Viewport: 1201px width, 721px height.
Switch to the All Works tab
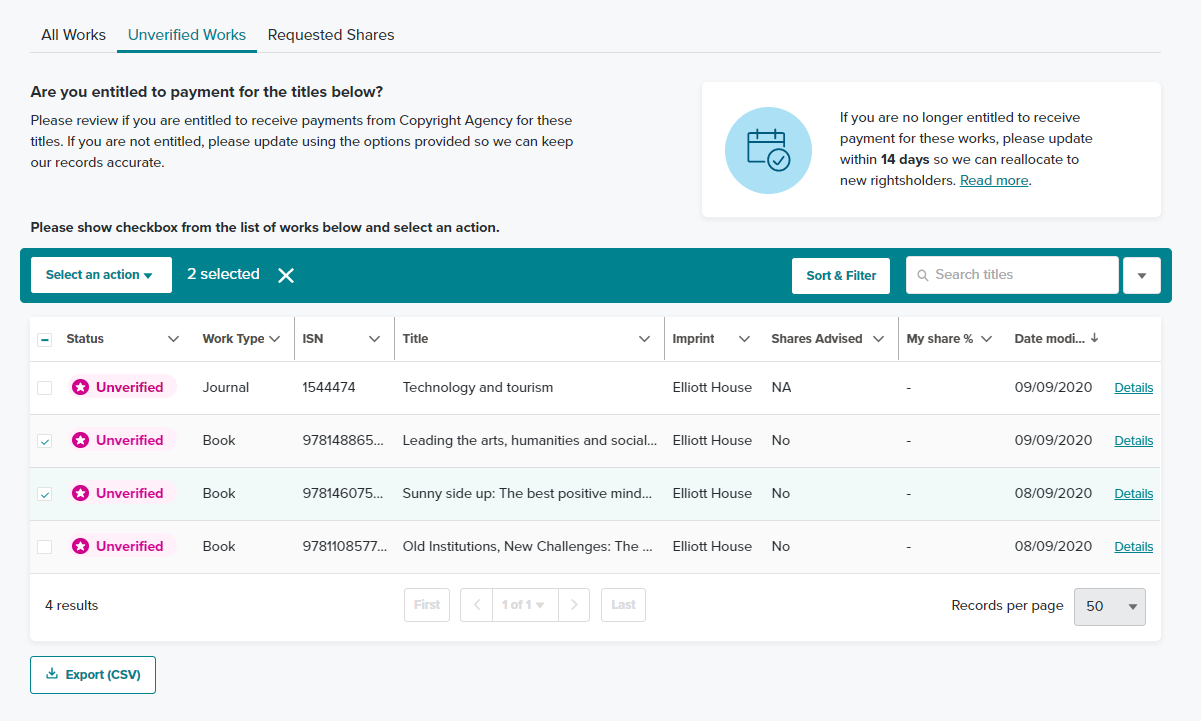click(73, 35)
